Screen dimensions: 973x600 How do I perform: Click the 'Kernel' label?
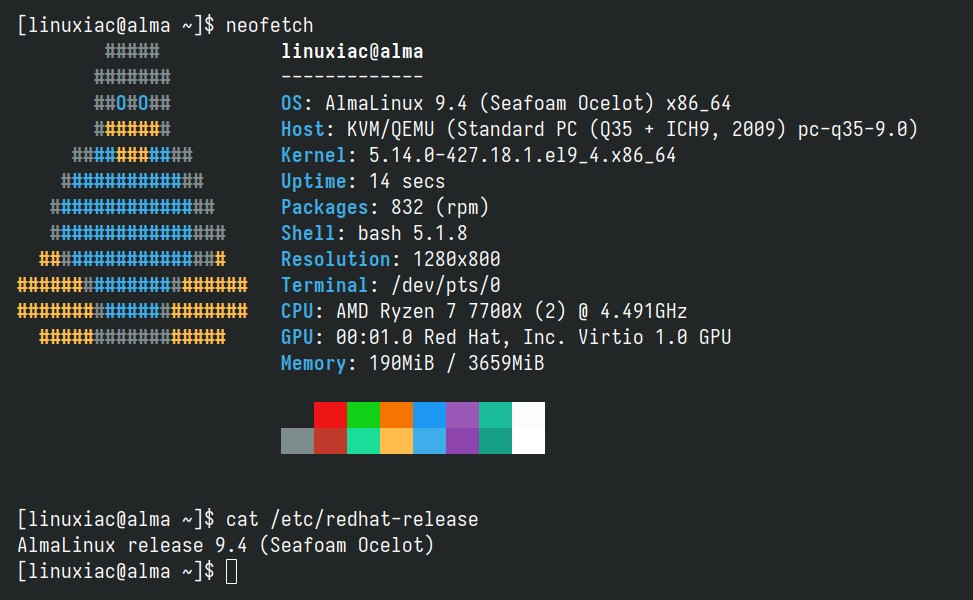(313, 155)
